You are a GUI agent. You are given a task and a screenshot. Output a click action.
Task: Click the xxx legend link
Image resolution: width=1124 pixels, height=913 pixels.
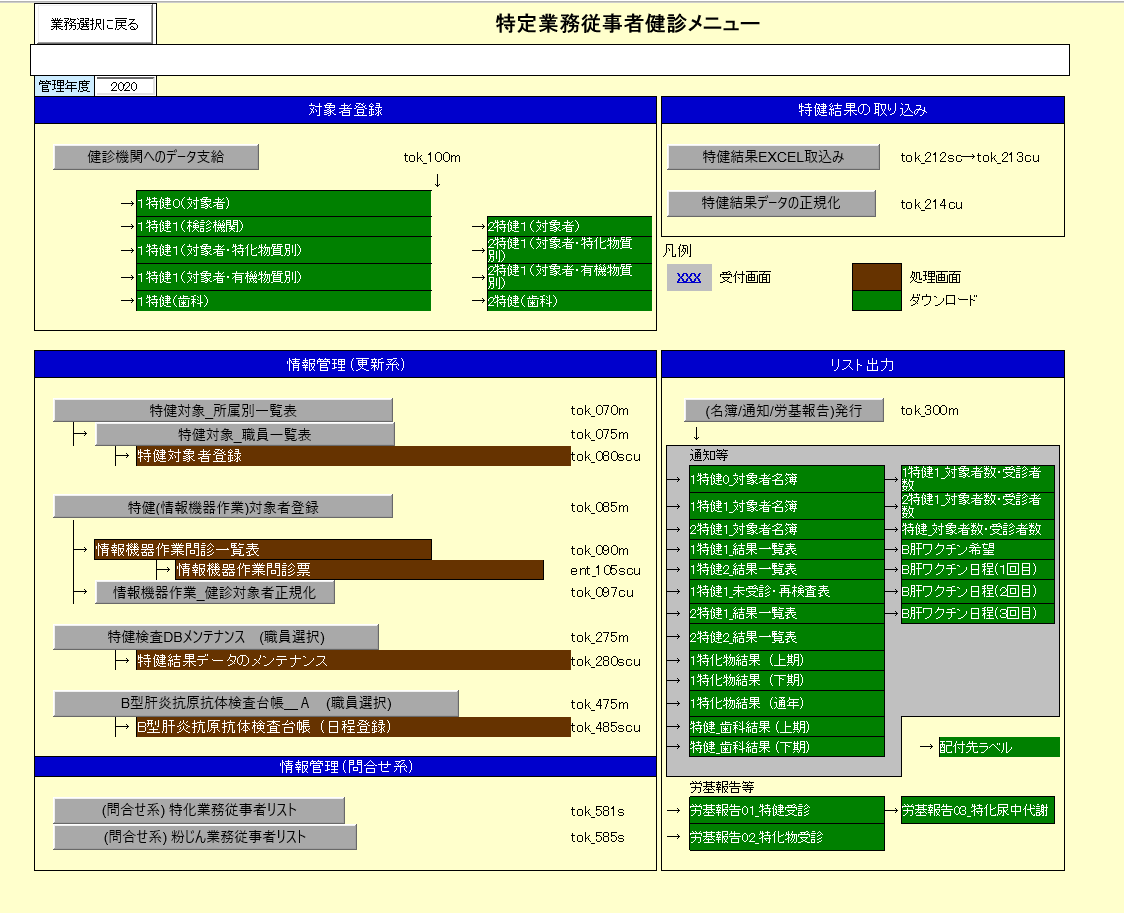click(x=689, y=277)
